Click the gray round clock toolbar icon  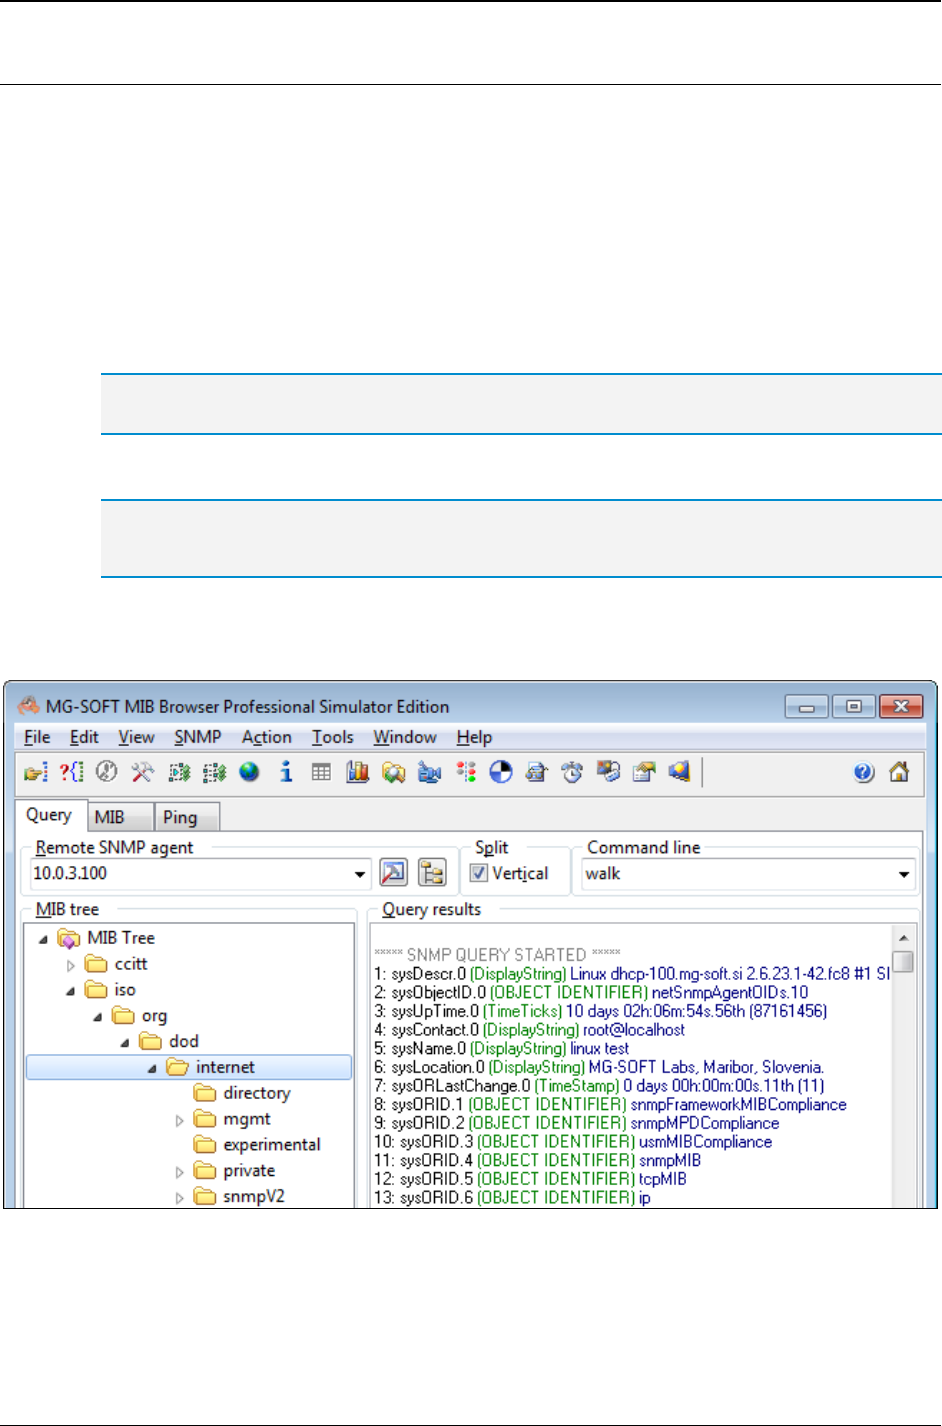[107, 772]
